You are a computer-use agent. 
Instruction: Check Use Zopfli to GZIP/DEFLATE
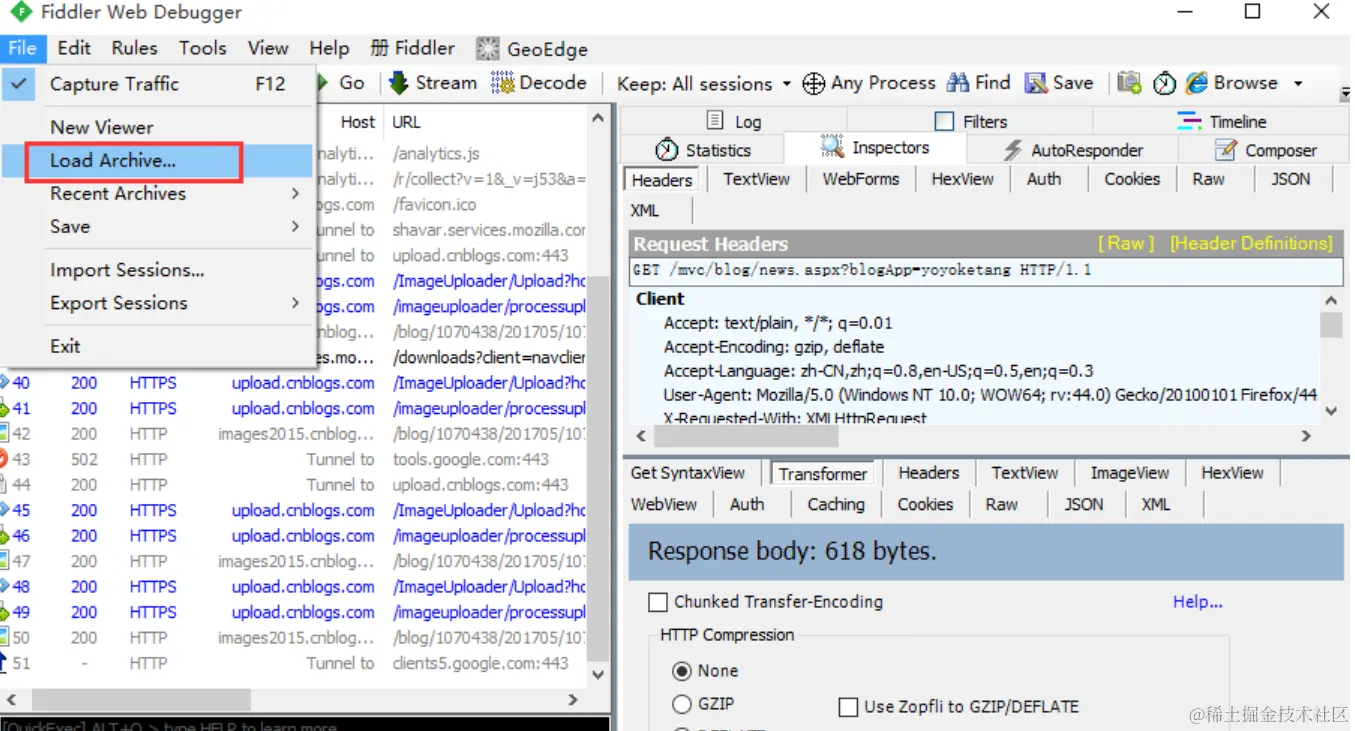[x=848, y=707]
